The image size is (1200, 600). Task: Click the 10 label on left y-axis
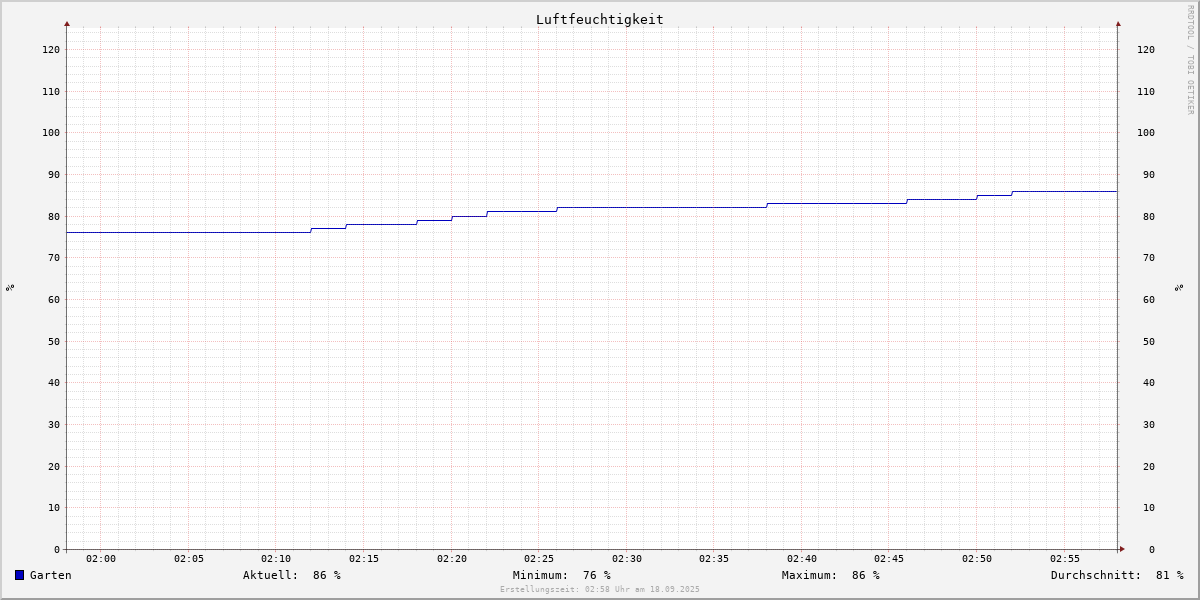click(54, 507)
